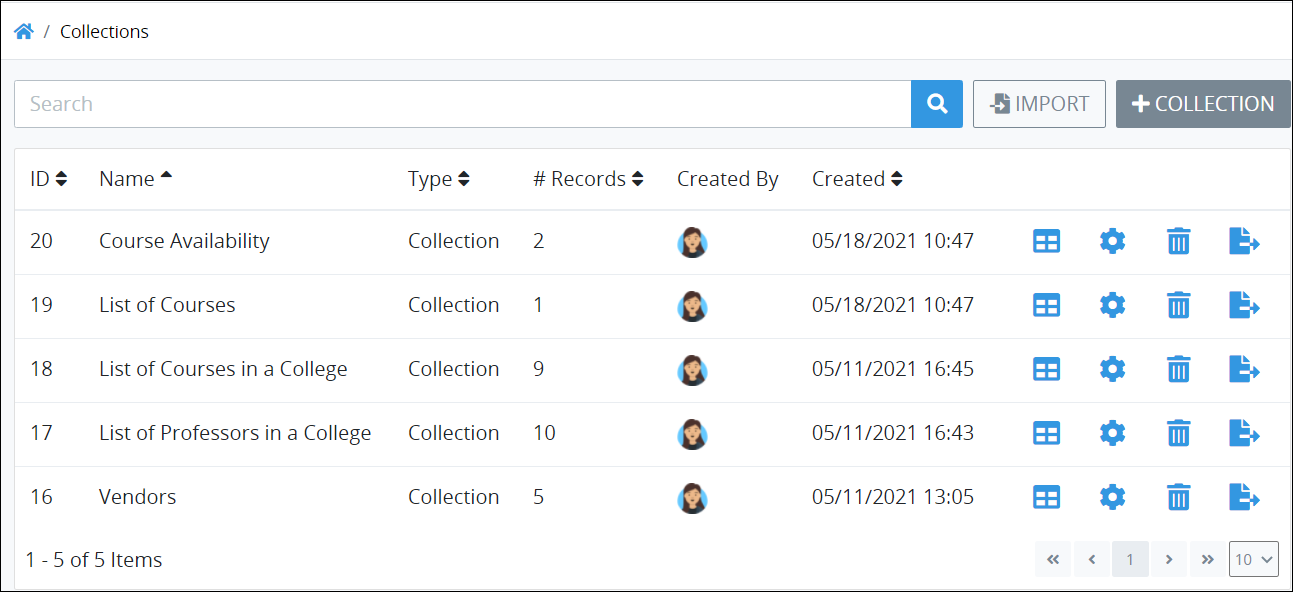Open records of Course Availability collection
The width and height of the screenshot is (1293, 592).
tap(1046, 241)
